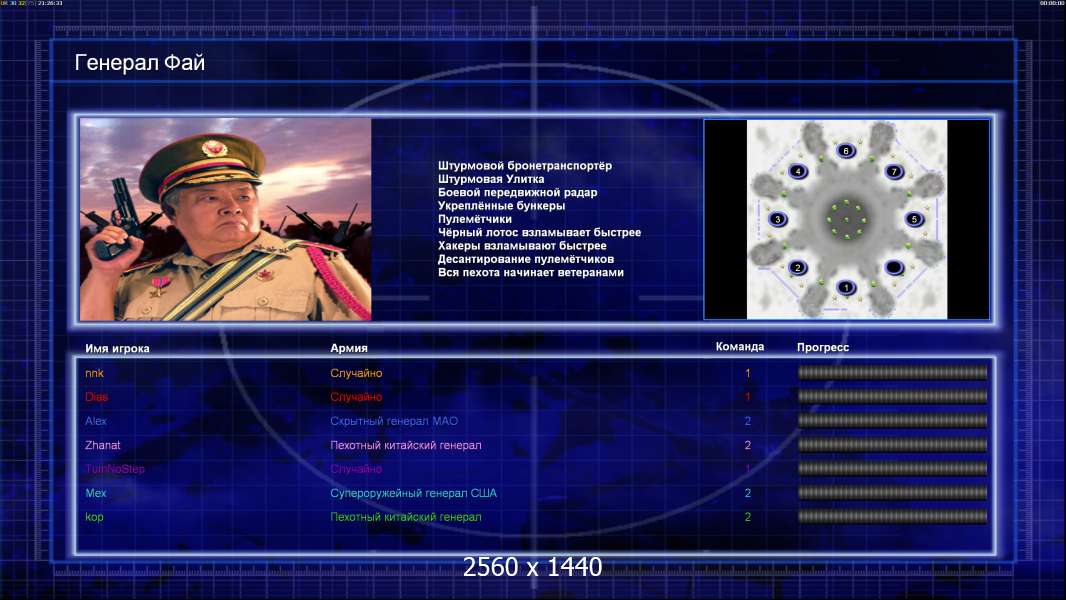Click the 'Прогресс' column header
Viewport: 1066px width, 600px height.
pos(823,347)
